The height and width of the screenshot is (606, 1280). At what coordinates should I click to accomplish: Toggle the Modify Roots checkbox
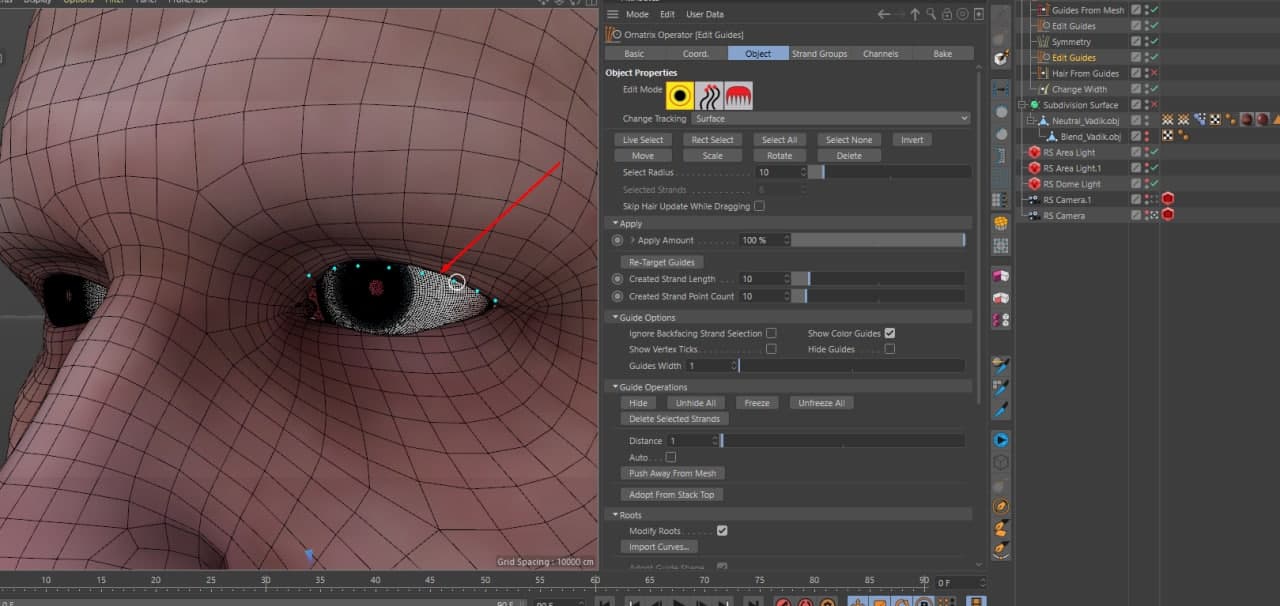(x=722, y=531)
